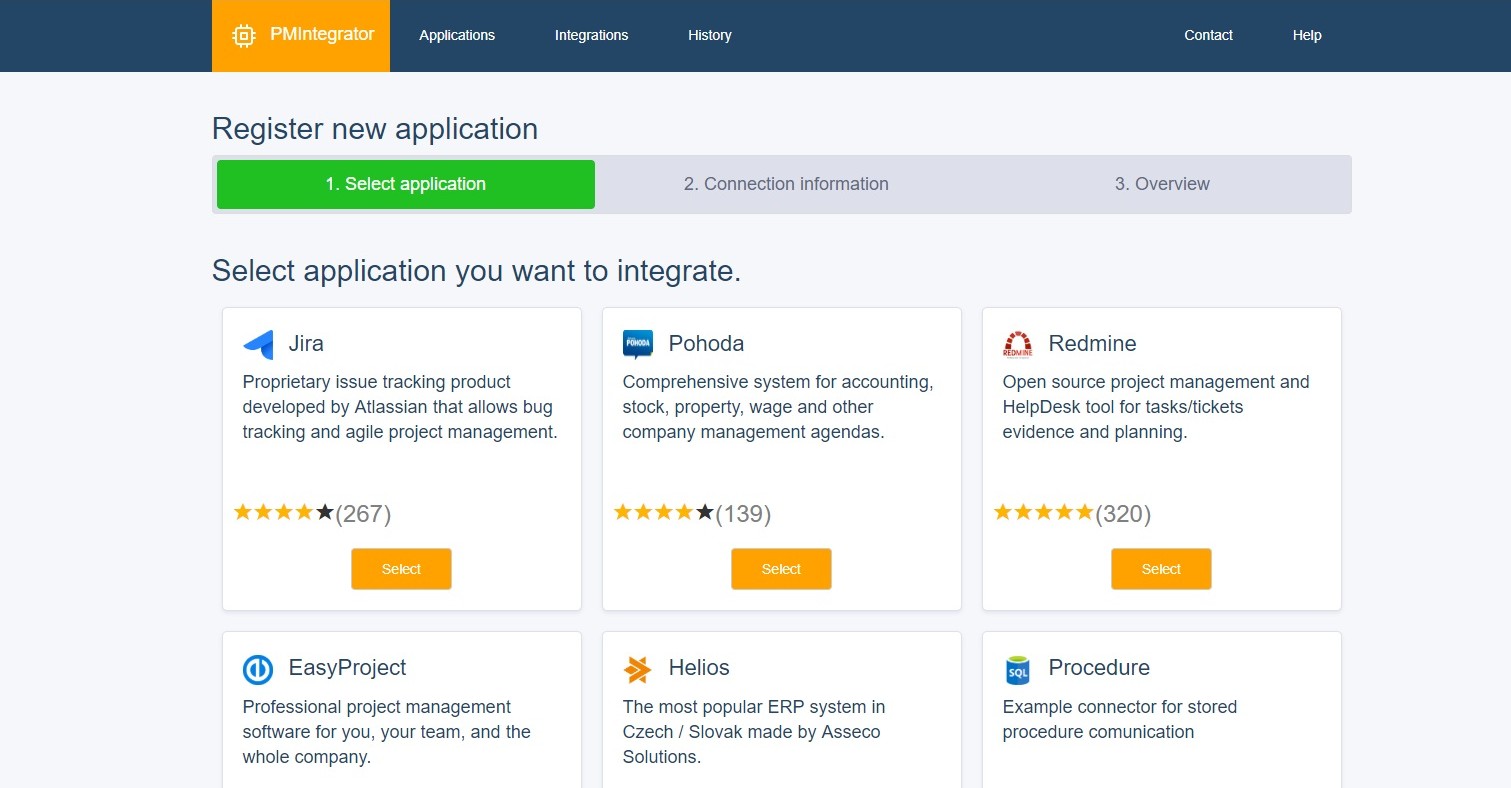
Task: Select the Redmine application
Action: [1161, 568]
